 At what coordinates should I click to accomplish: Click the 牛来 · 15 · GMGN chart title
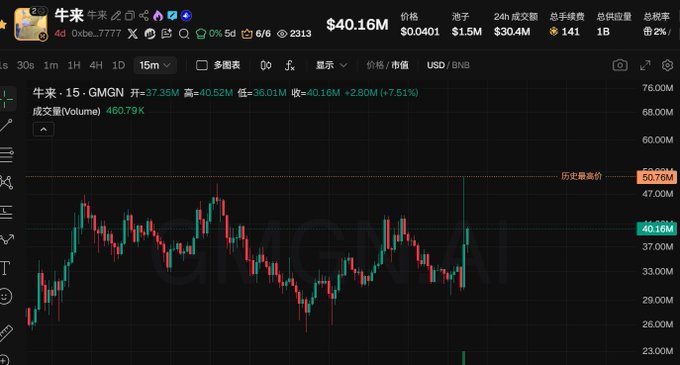[x=78, y=93]
